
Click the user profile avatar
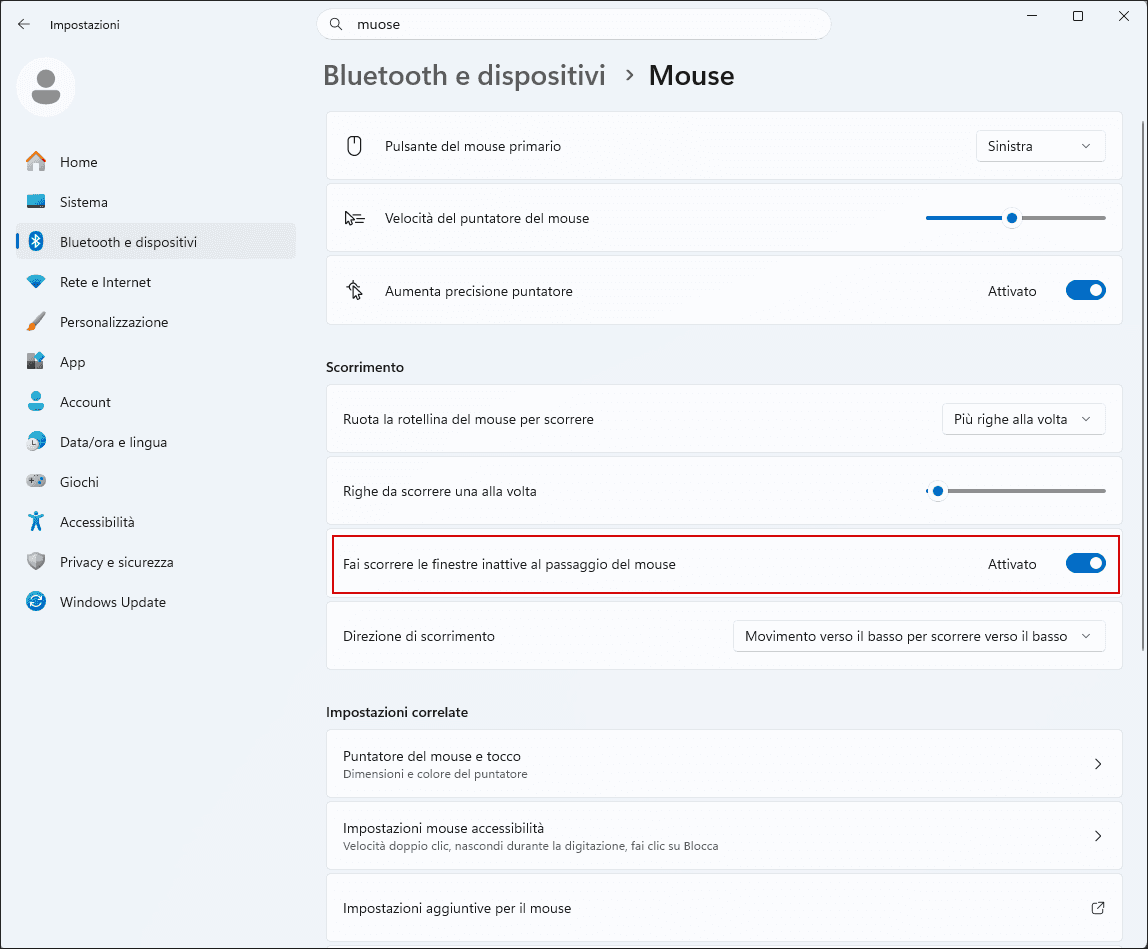click(45, 87)
